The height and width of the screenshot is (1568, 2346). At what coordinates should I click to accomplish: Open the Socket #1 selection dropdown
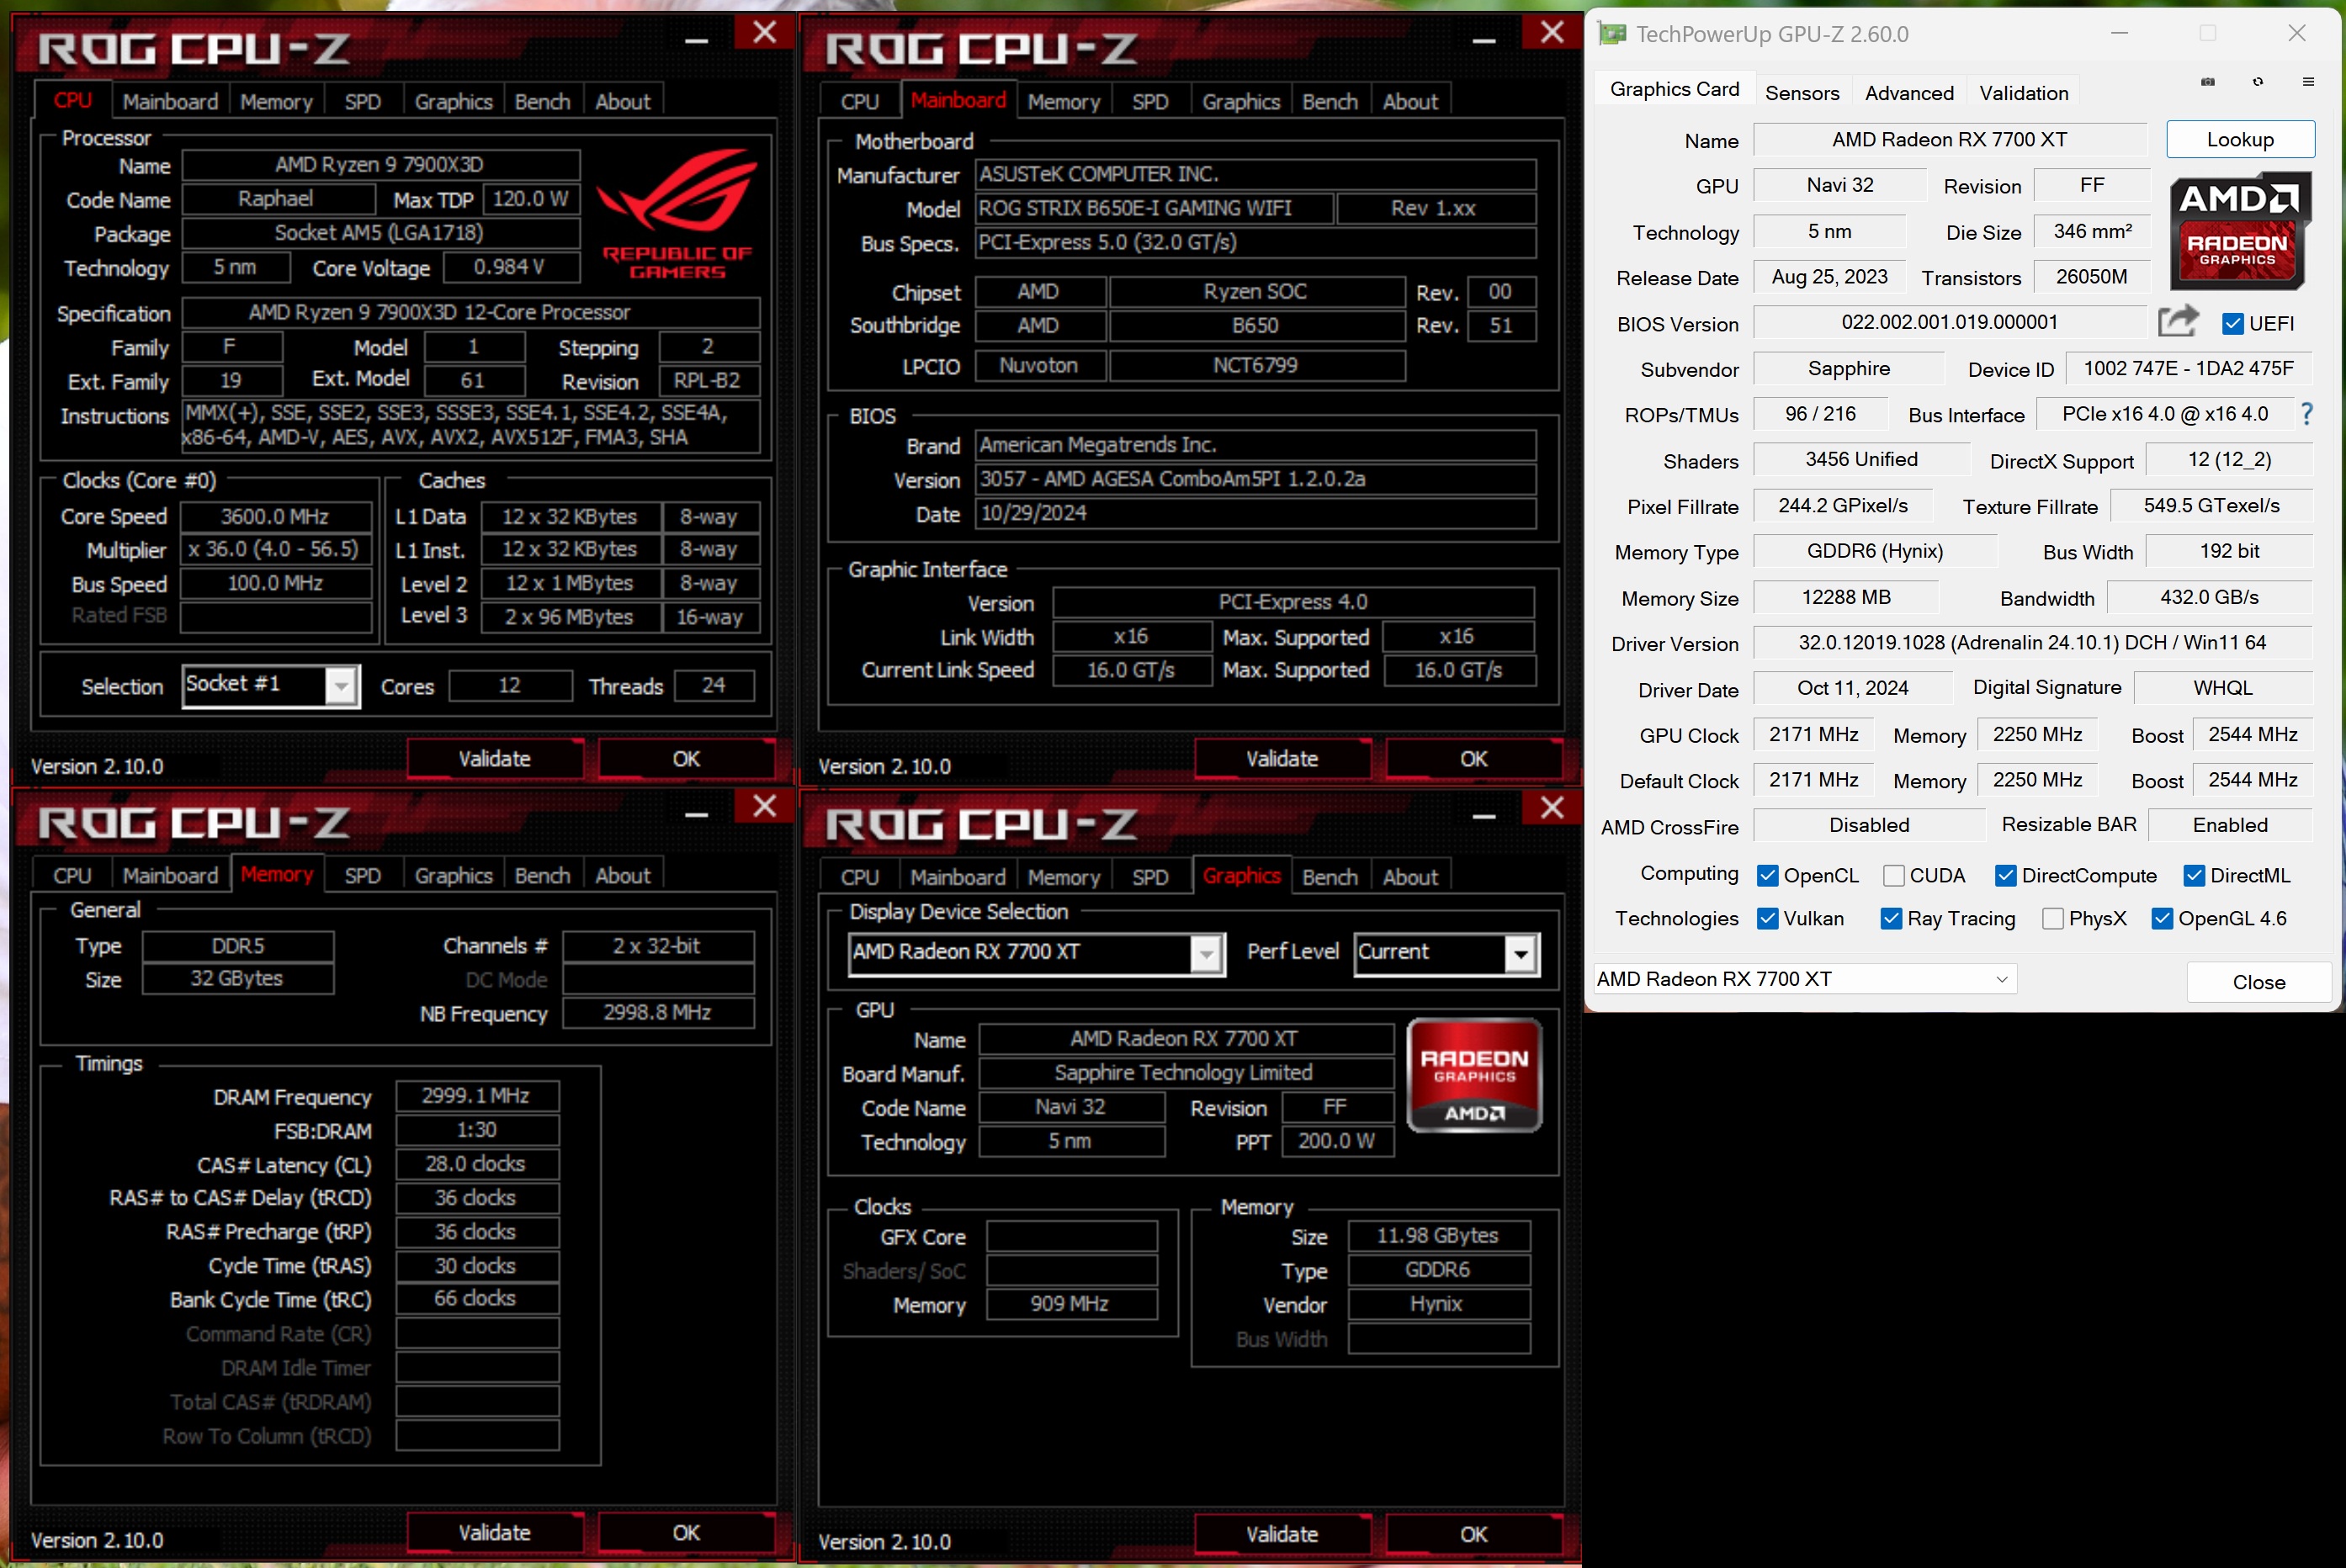(341, 686)
